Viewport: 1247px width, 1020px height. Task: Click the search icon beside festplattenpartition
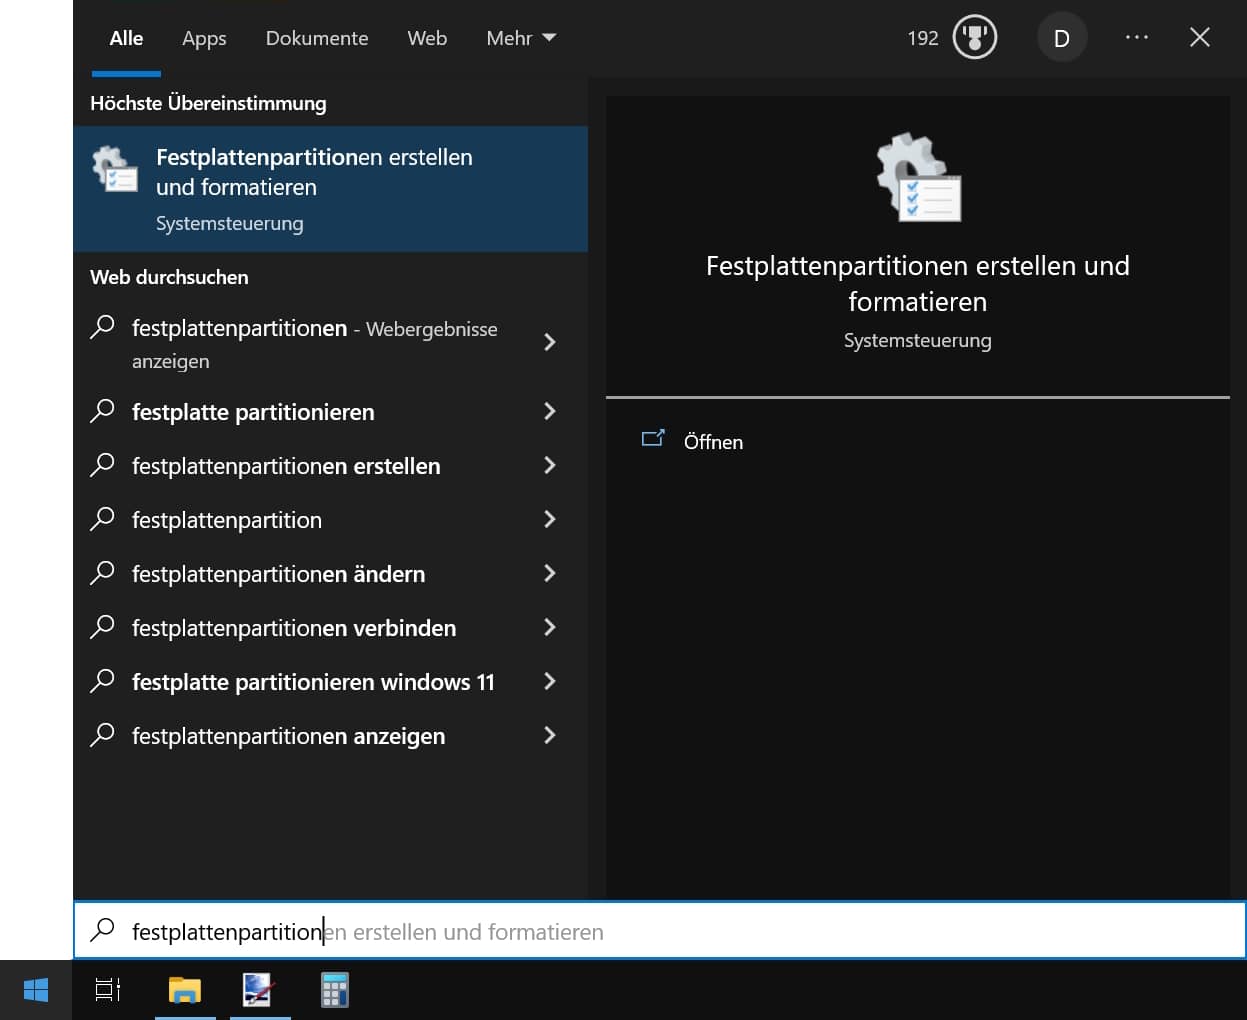pos(102,519)
